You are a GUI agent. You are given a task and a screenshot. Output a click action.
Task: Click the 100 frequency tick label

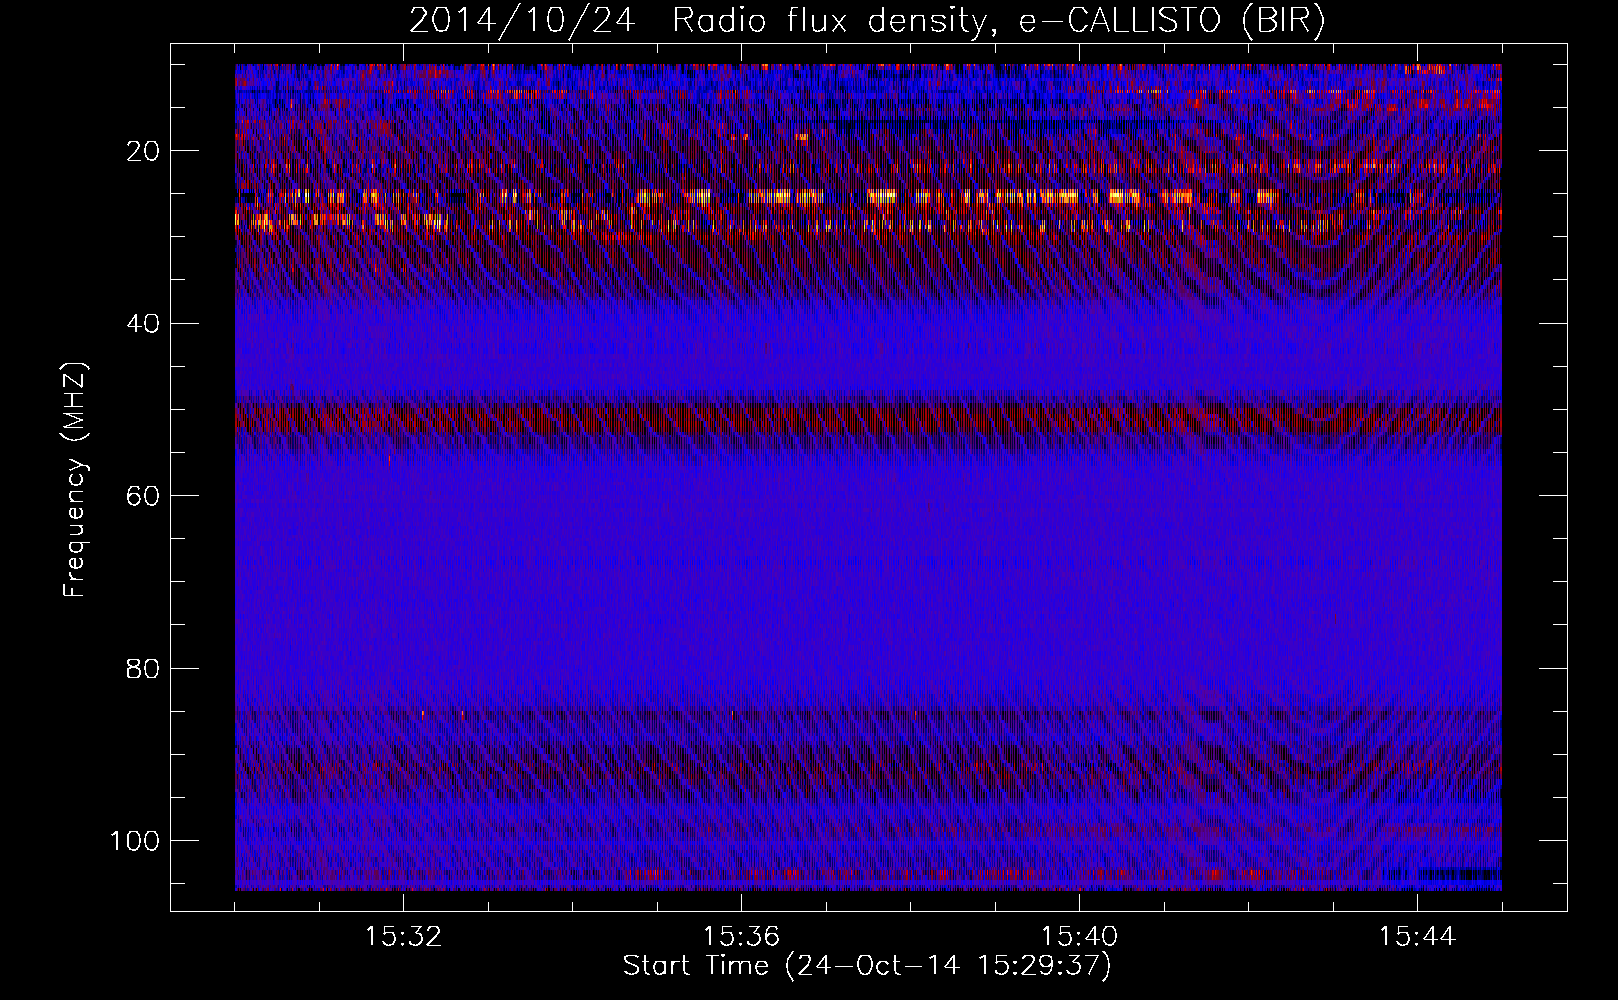137,841
